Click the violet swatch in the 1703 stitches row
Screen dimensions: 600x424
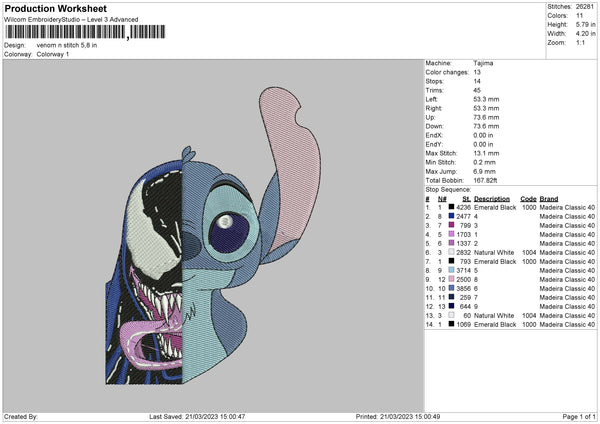[452, 234]
